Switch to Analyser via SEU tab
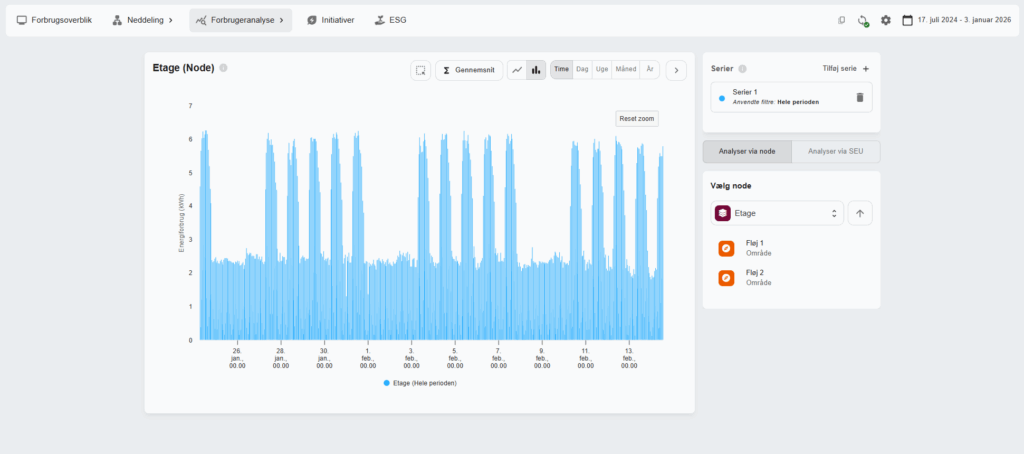The width and height of the screenshot is (1024, 454). [x=835, y=151]
